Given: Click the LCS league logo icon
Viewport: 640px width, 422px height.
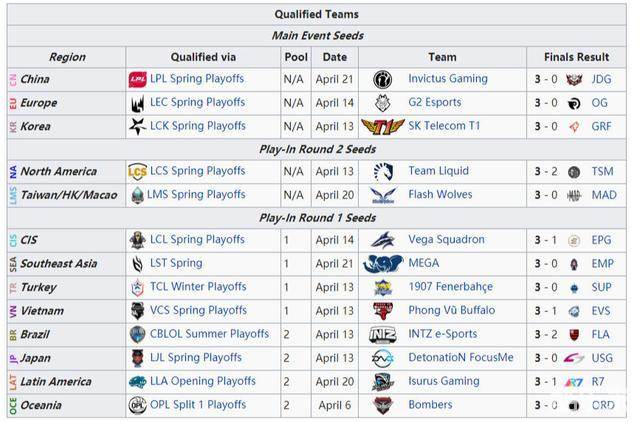Looking at the screenshot, I should click(138, 171).
